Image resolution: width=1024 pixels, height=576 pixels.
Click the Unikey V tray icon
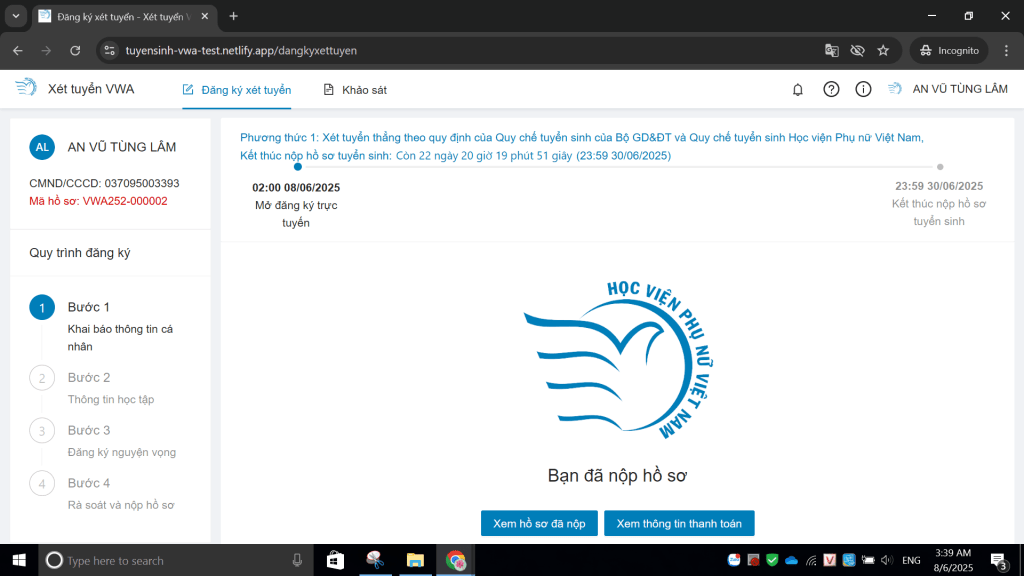tap(829, 560)
